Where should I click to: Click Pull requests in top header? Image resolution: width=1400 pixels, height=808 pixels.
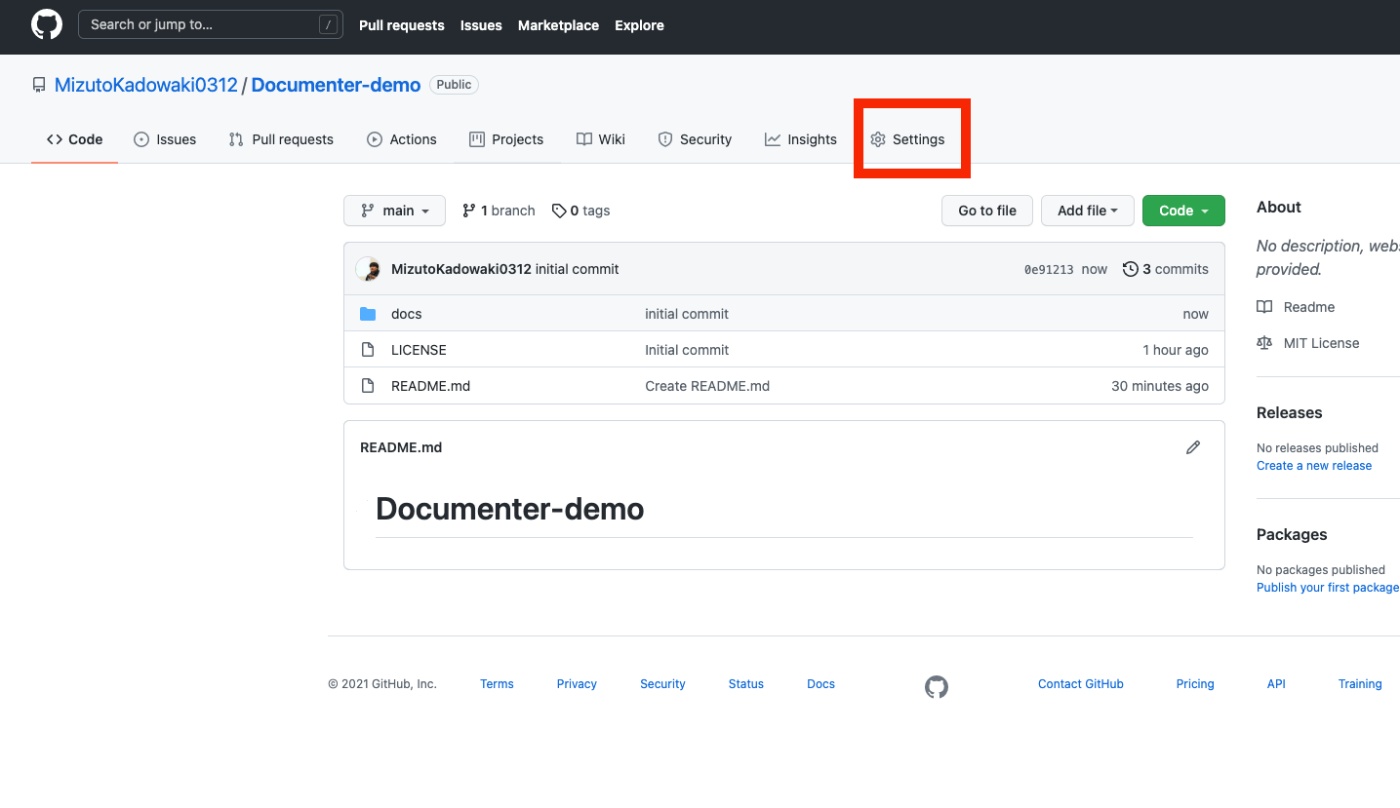tap(402, 25)
